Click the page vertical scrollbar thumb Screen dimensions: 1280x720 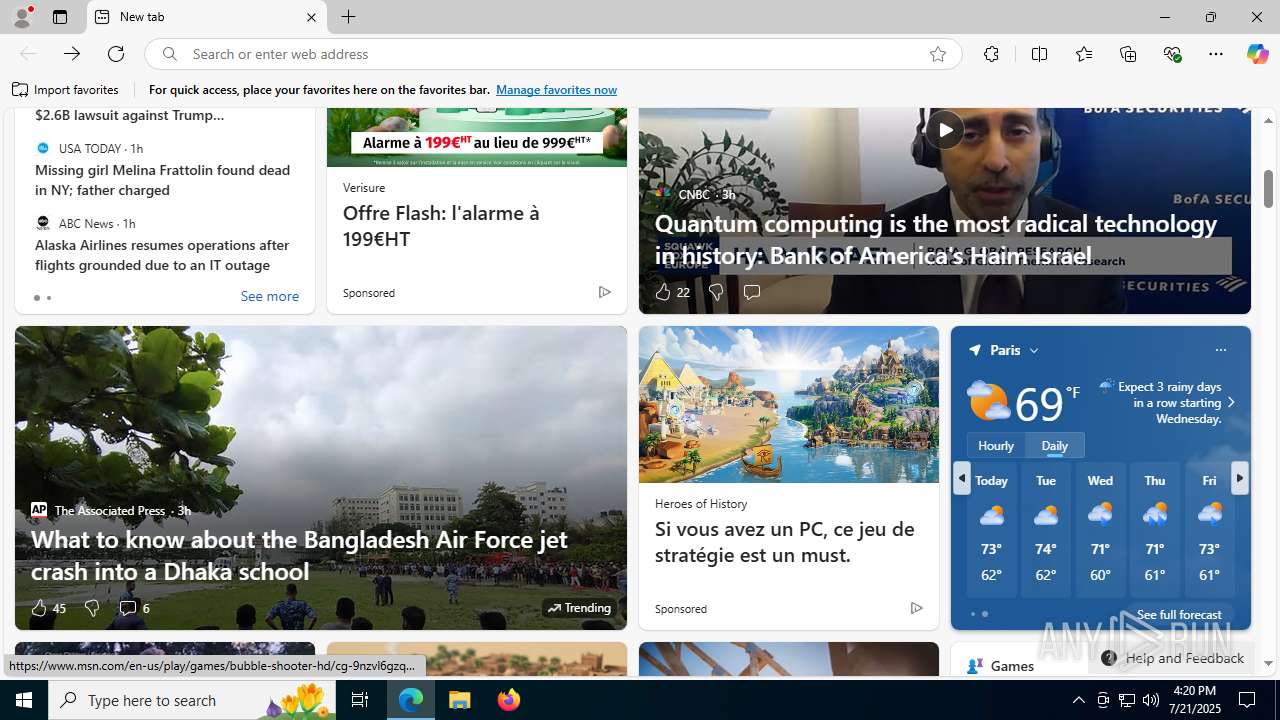[1268, 188]
